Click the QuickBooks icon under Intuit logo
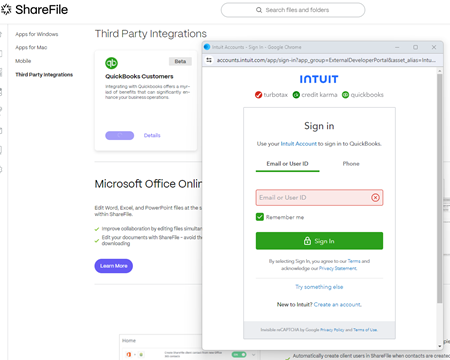450x360 pixels. [x=345, y=95]
